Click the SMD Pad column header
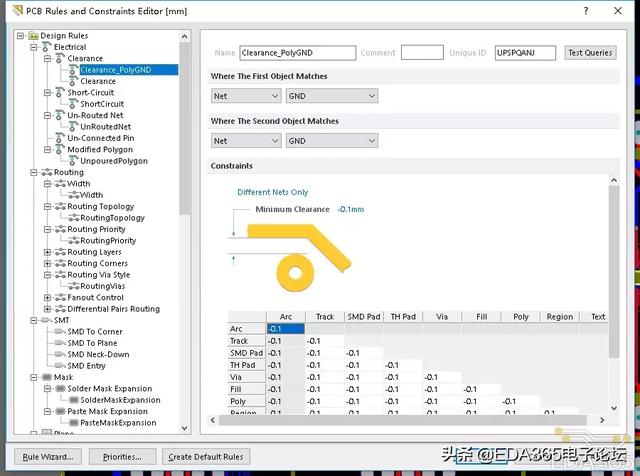Viewport: 640px width, 476px height. click(364, 317)
